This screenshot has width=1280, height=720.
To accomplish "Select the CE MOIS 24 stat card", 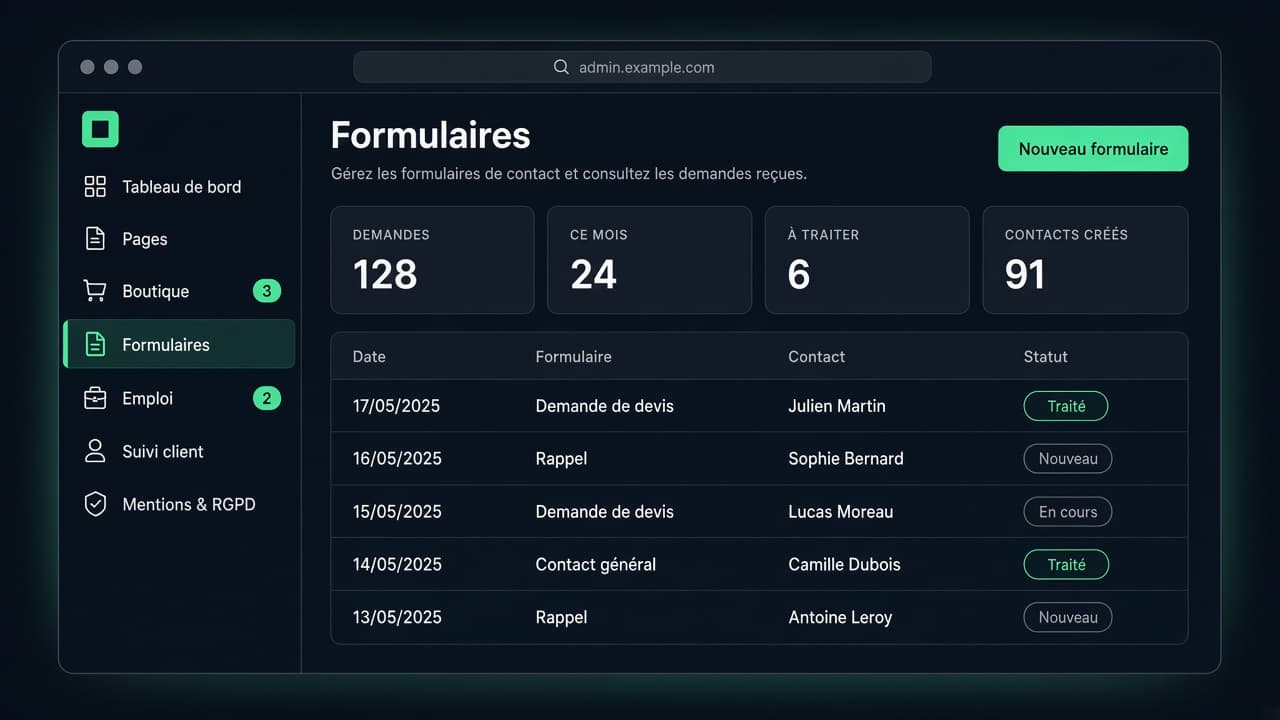I will tap(649, 260).
